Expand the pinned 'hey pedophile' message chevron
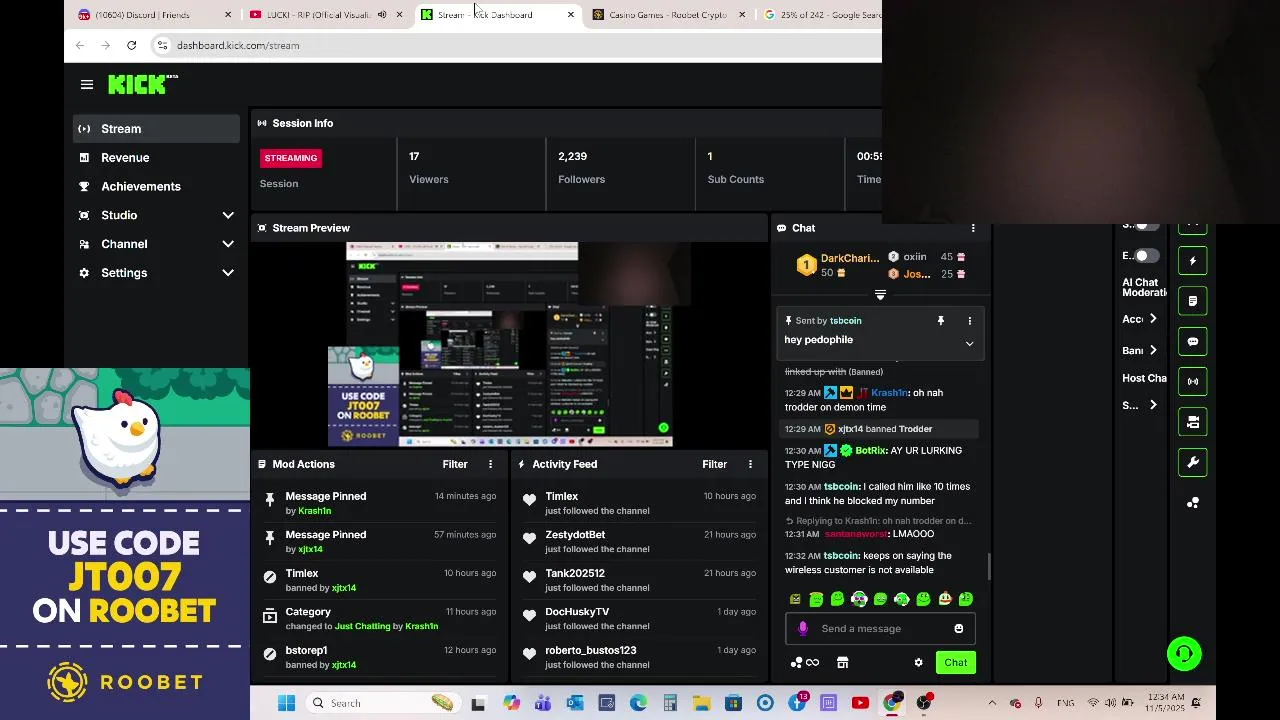 point(969,343)
